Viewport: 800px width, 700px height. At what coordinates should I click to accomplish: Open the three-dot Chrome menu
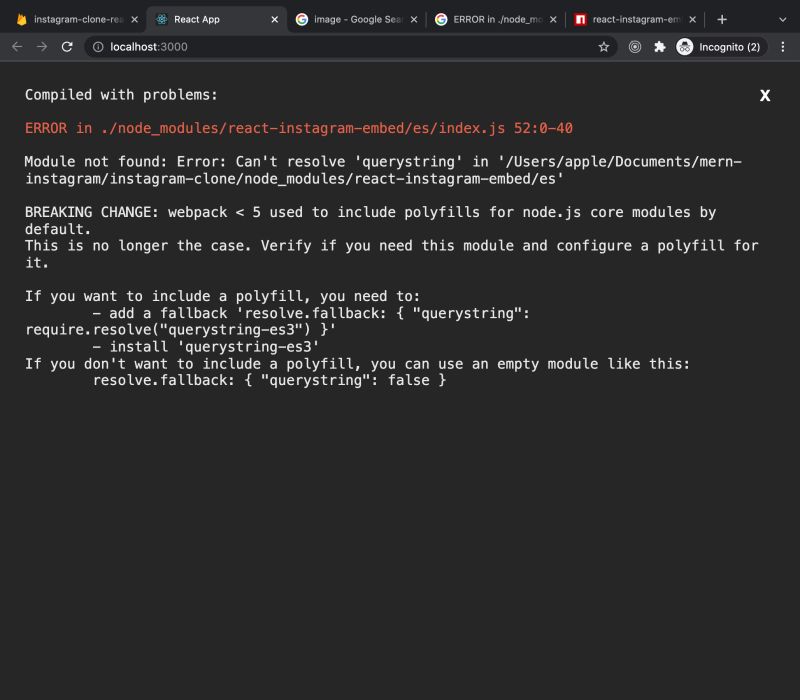784,46
